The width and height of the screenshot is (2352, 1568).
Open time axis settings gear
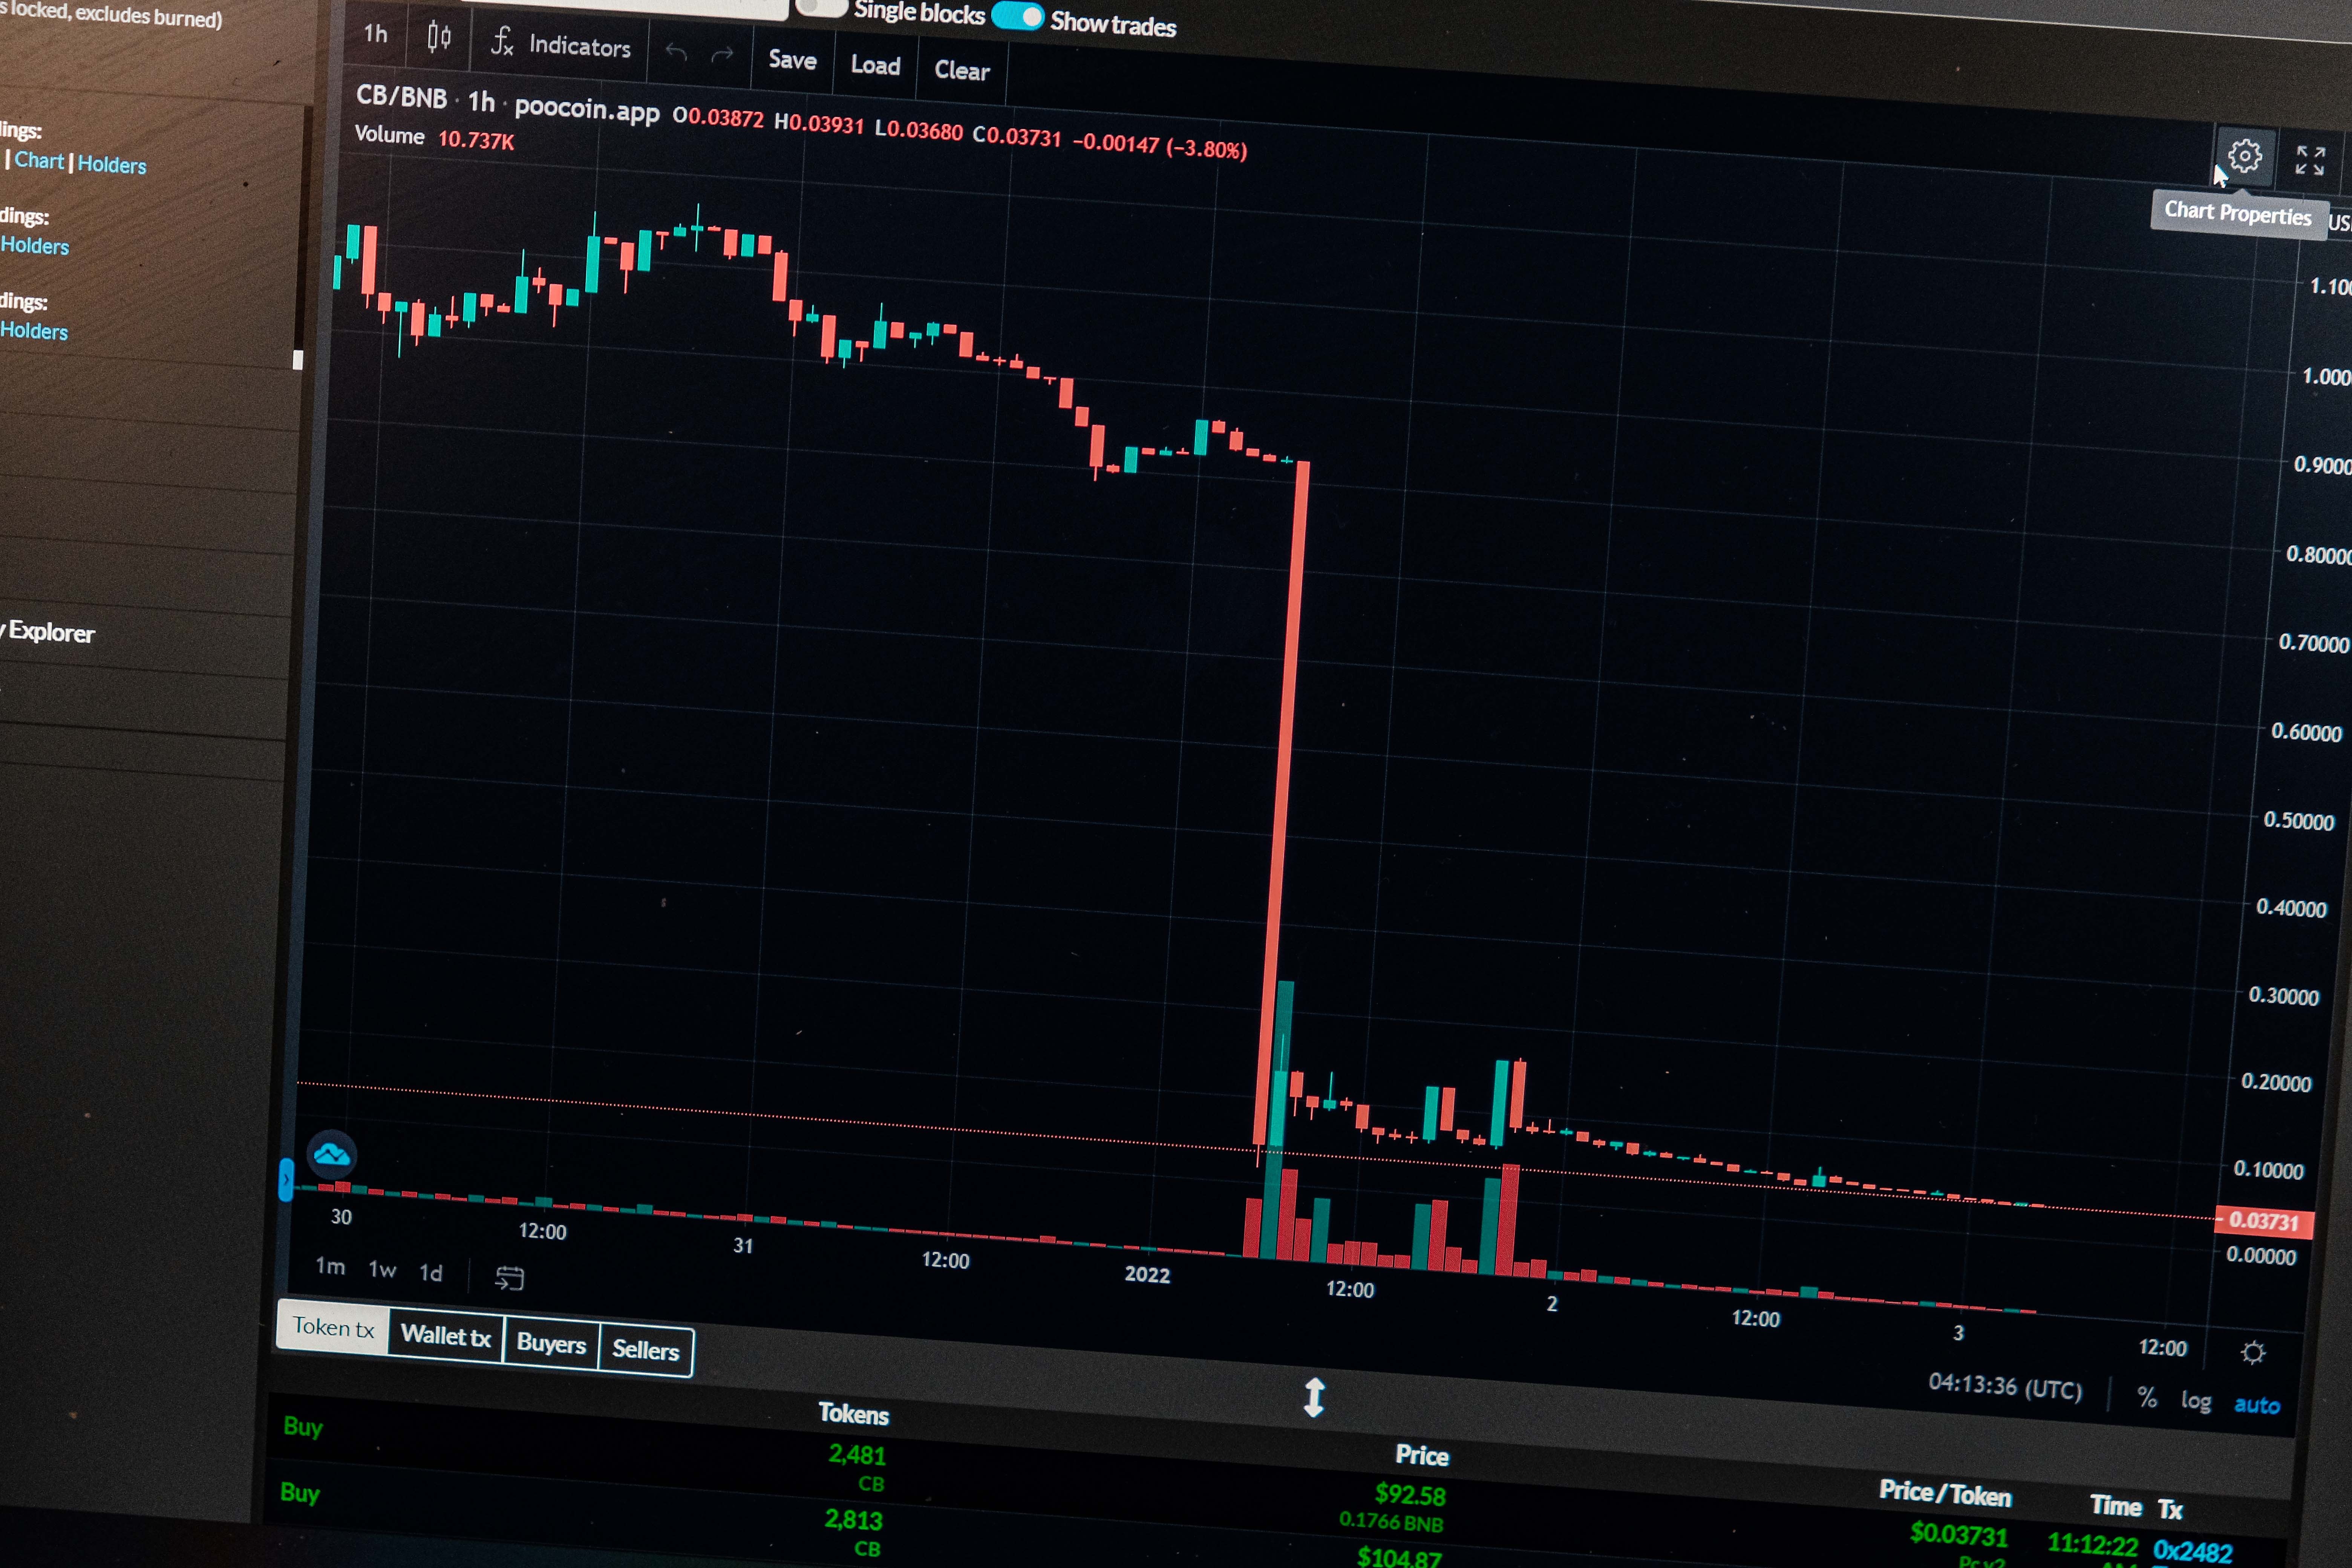[2252, 1352]
